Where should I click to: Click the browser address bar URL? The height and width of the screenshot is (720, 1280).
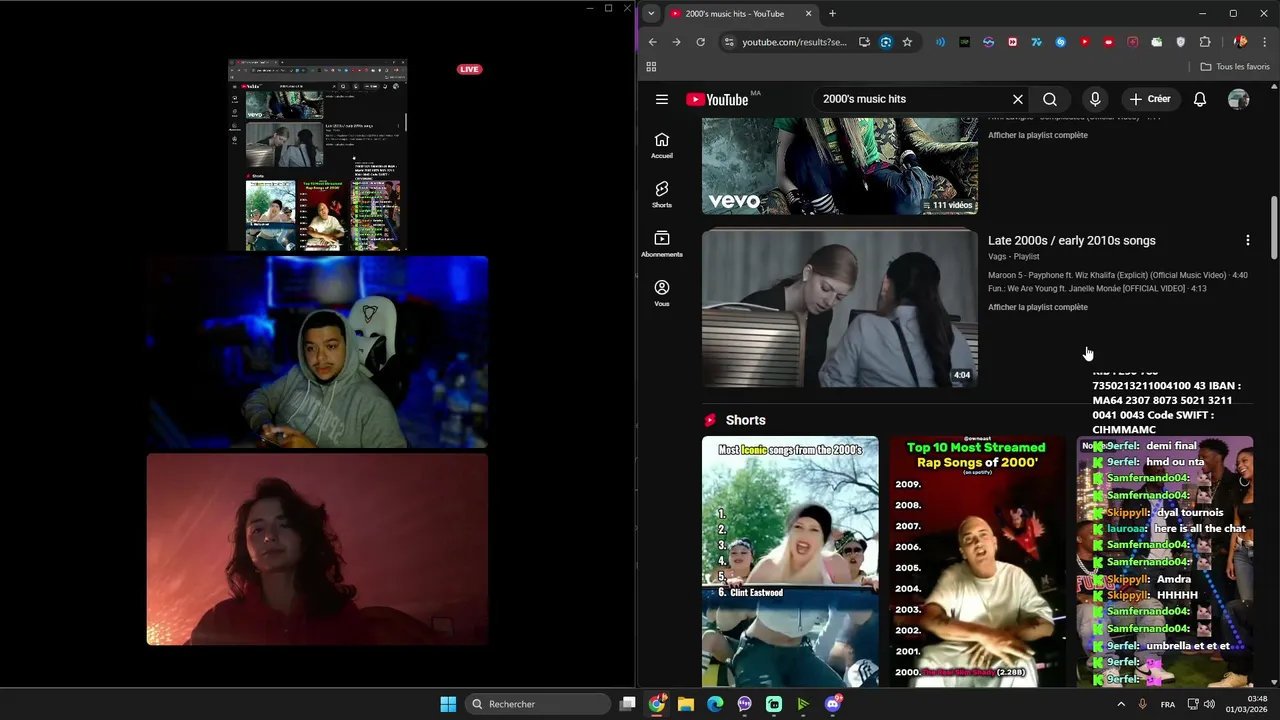[794, 42]
